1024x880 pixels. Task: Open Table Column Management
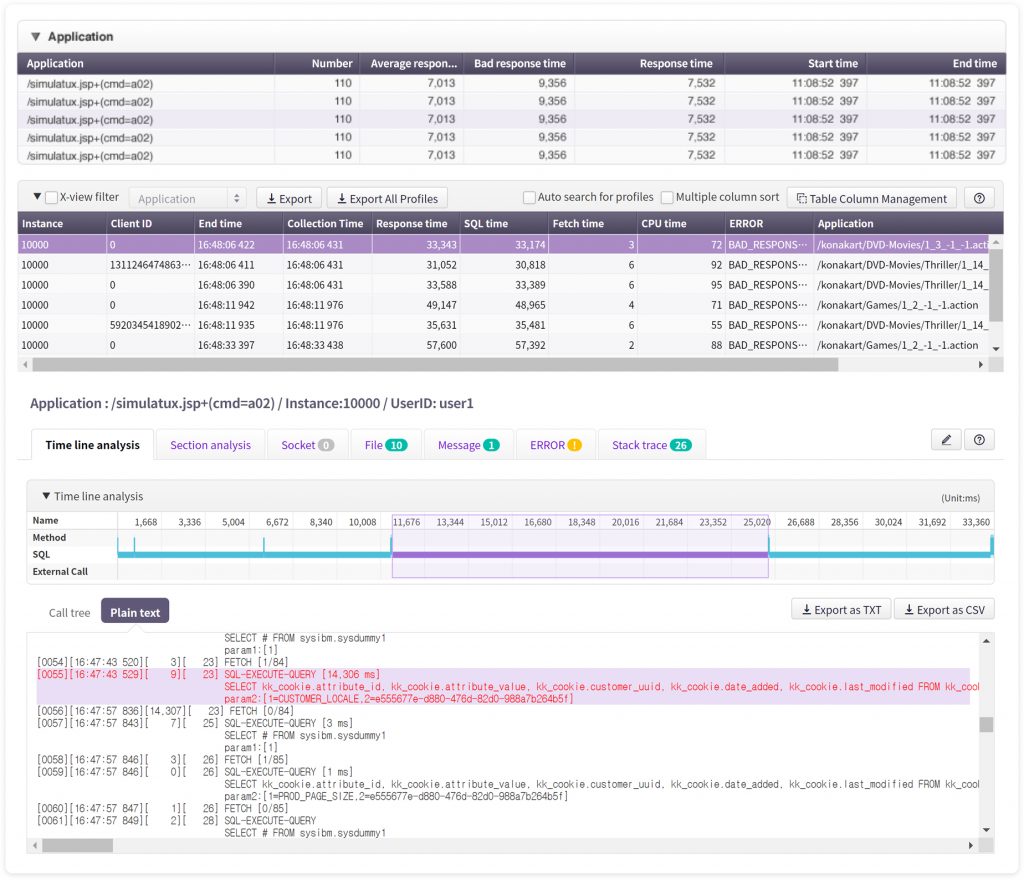coord(871,198)
